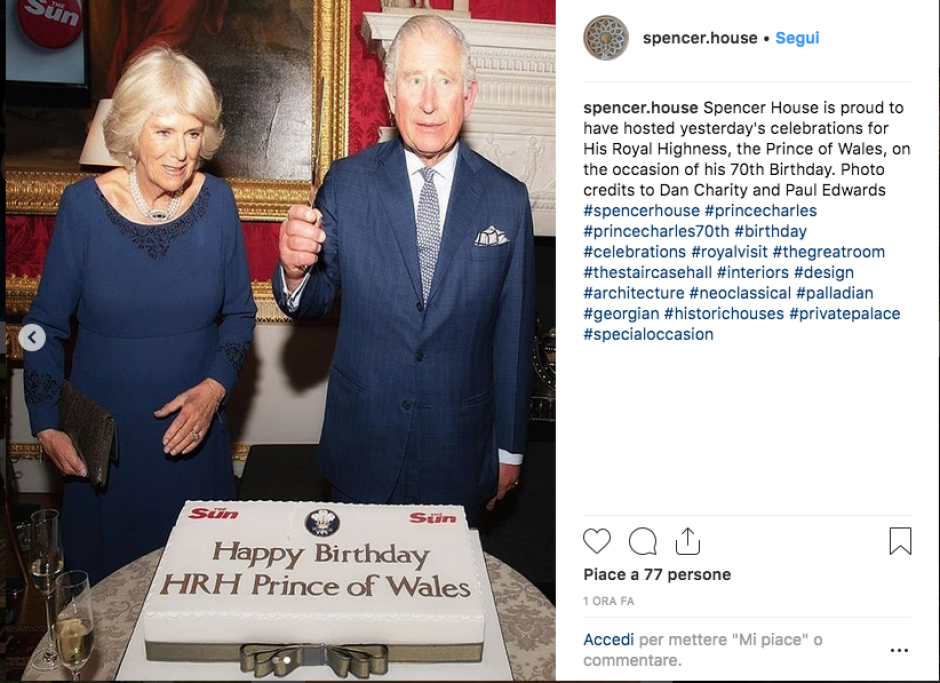Viewport: 940px width, 683px height.
Task: Go to previous photo with left arrow
Action: point(31,338)
